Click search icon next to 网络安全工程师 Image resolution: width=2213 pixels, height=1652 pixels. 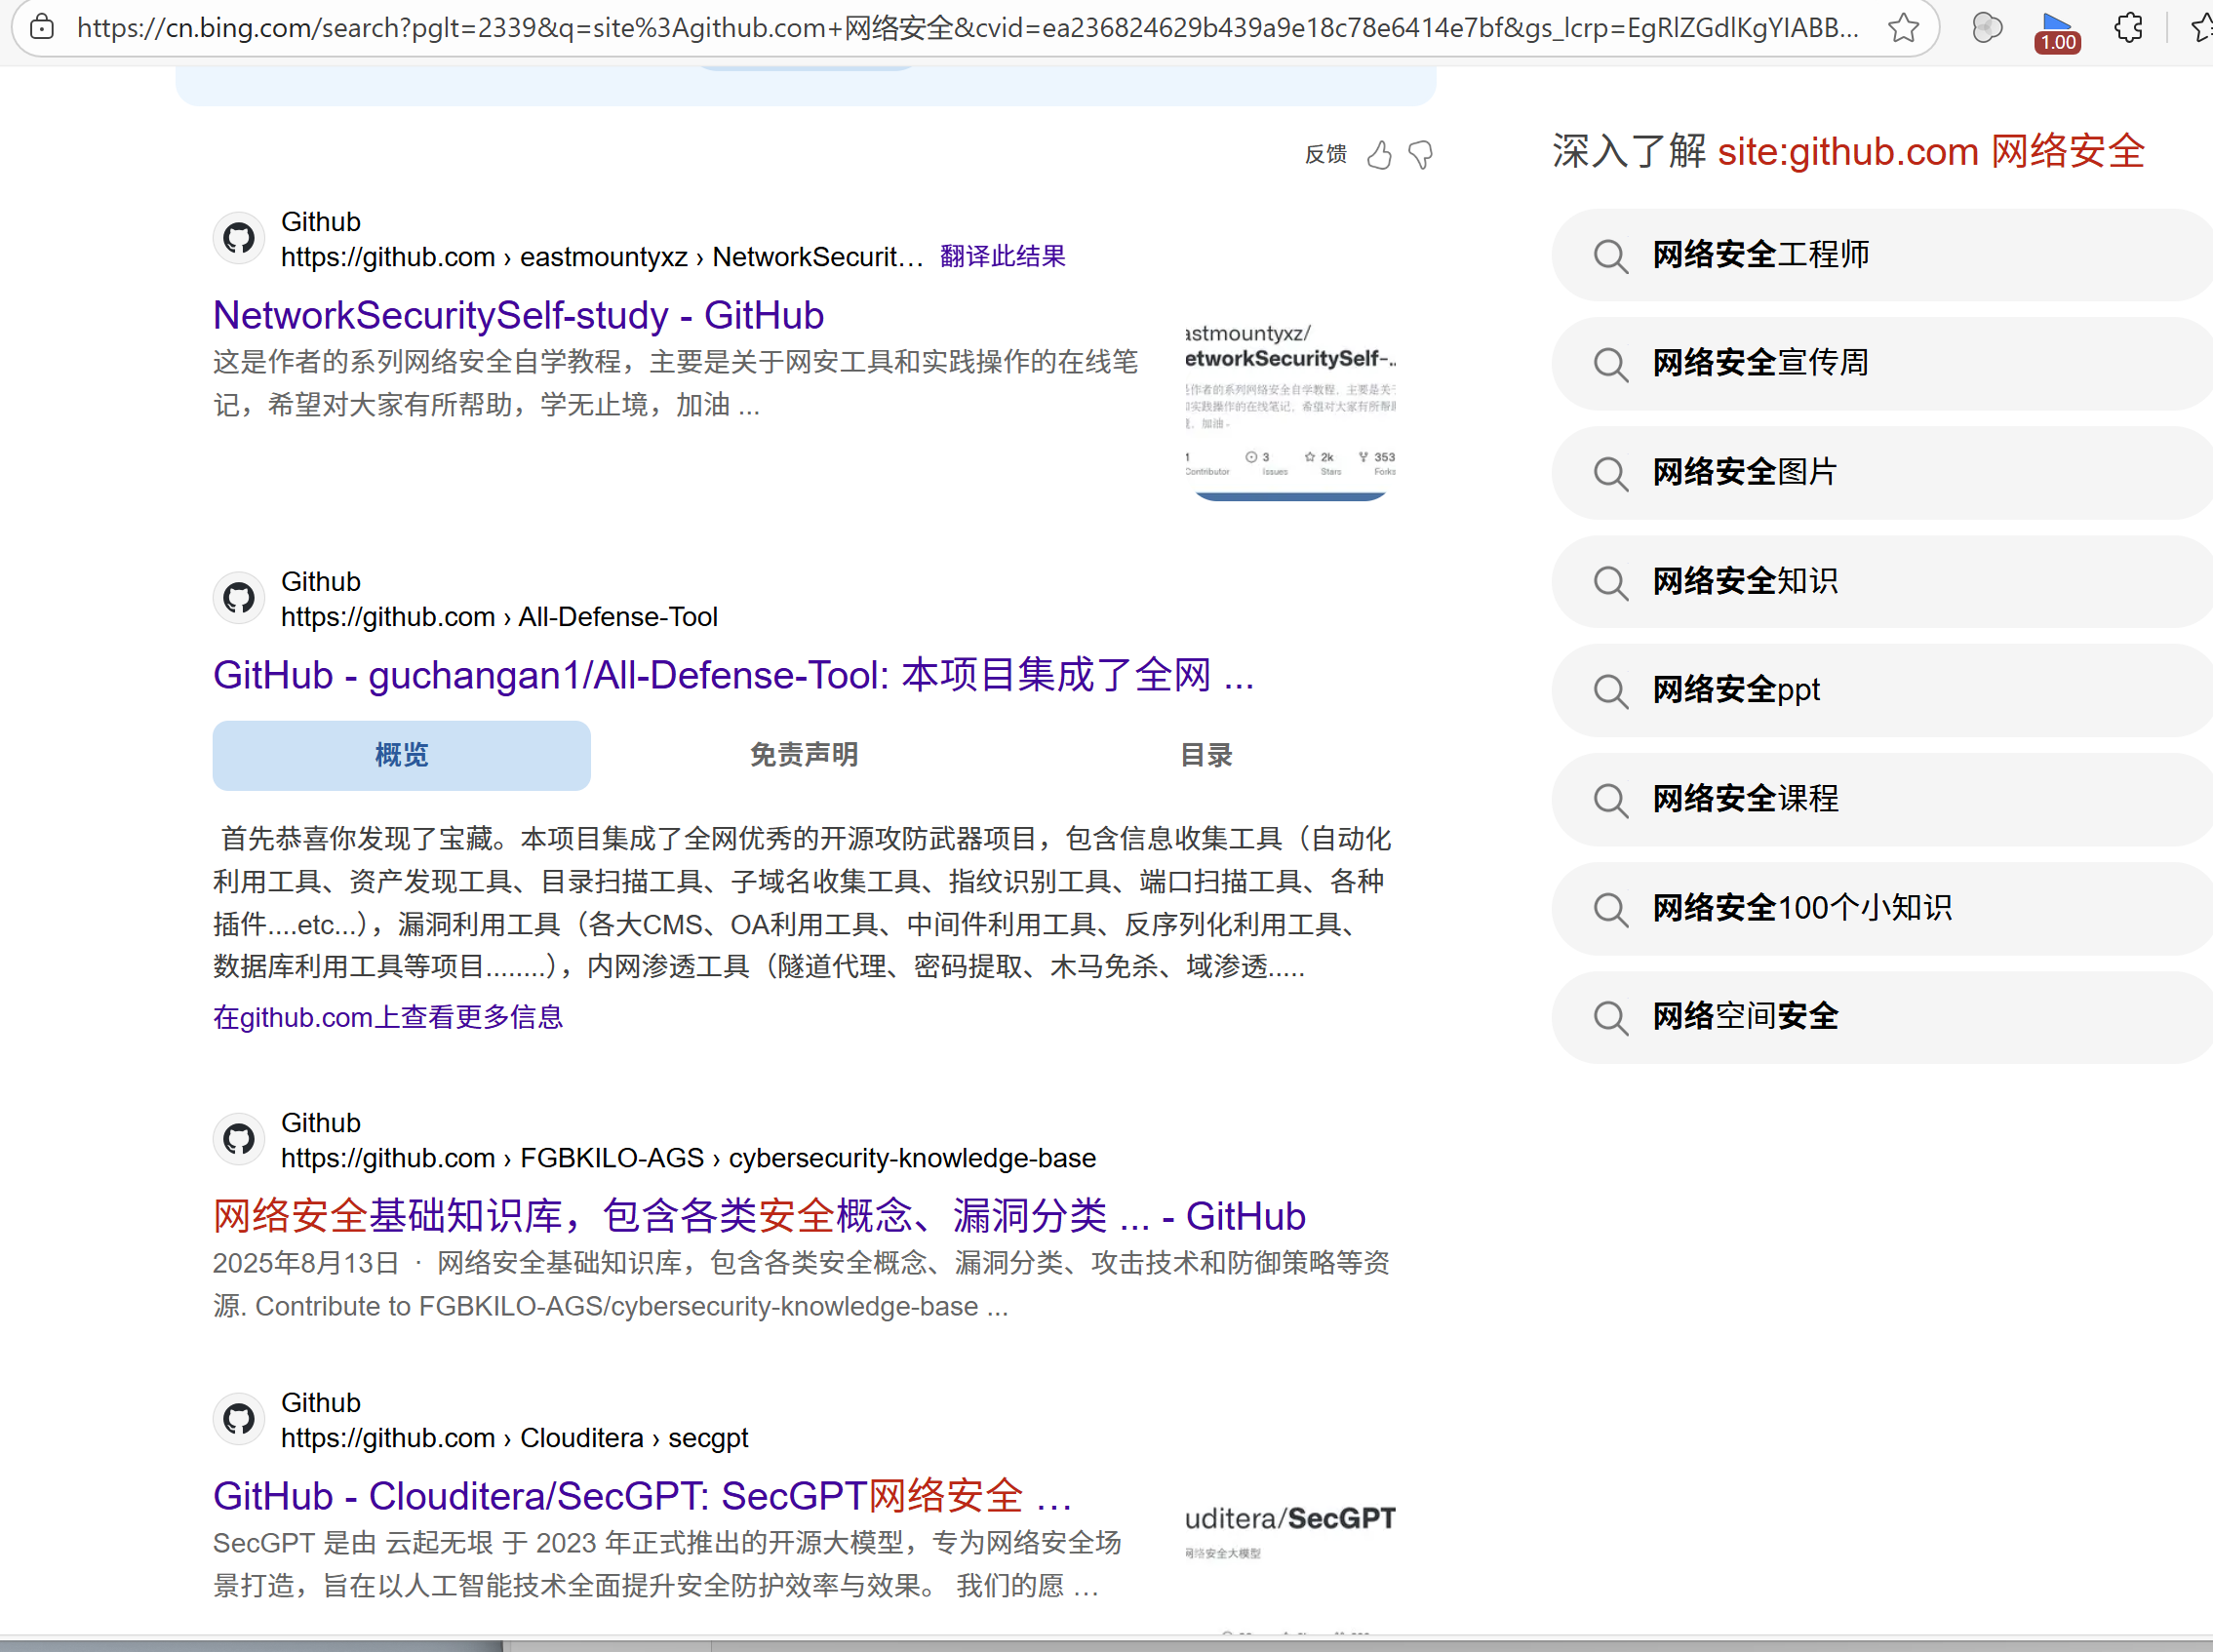(1610, 256)
